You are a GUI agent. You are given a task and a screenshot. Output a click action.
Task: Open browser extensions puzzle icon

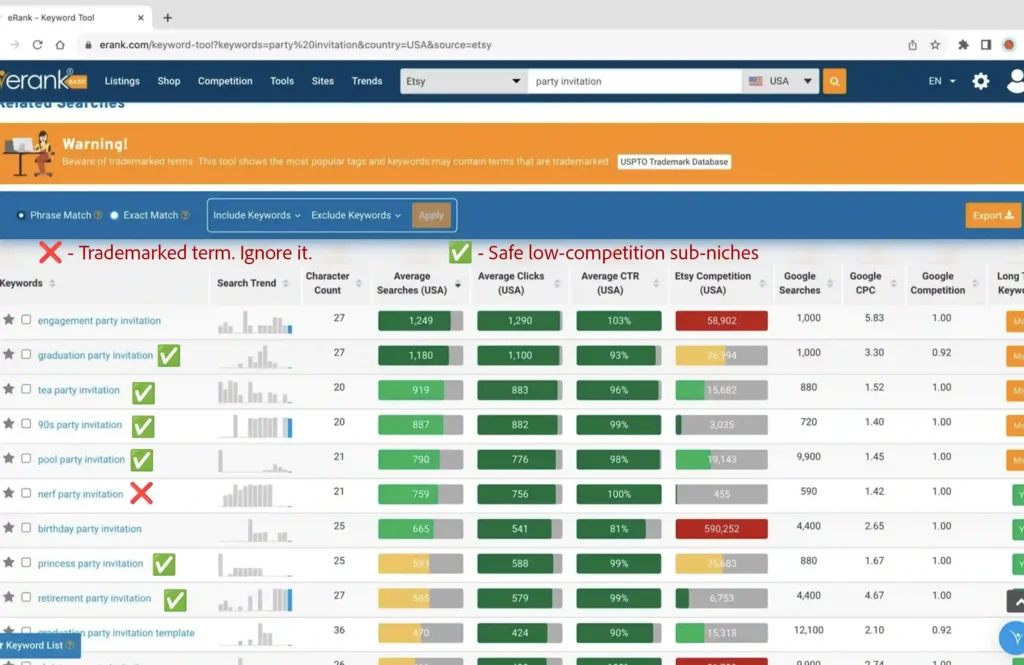(963, 45)
